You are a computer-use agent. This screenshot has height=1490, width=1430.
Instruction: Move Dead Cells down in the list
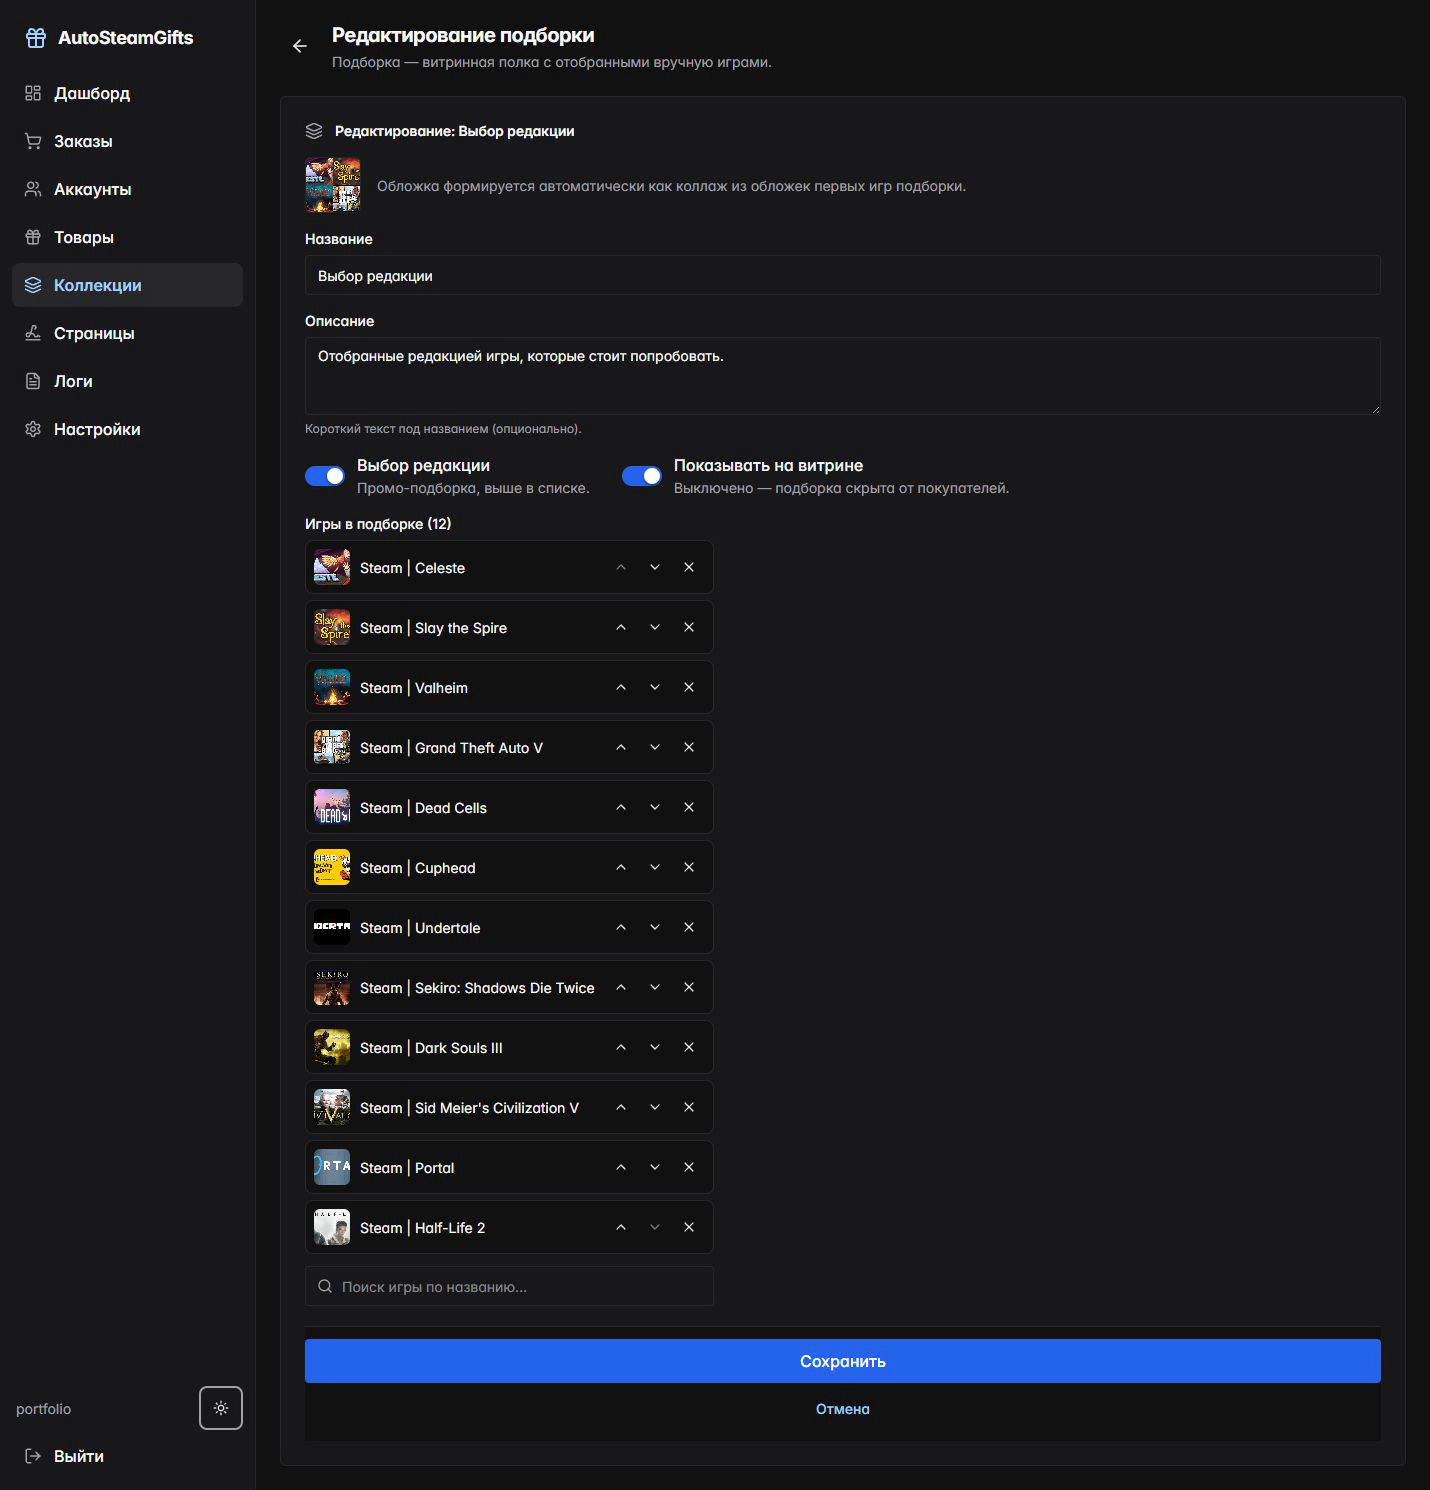coord(655,807)
